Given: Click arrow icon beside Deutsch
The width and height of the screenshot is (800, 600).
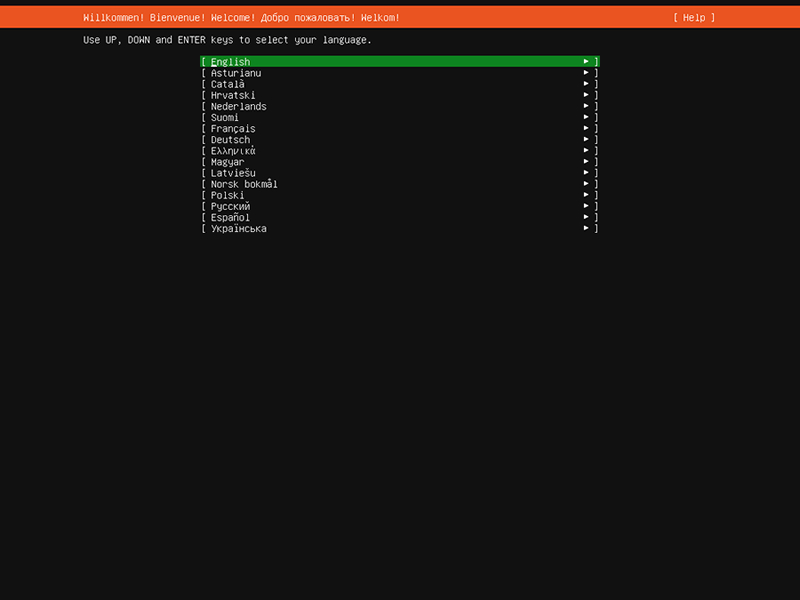Looking at the screenshot, I should [586, 140].
